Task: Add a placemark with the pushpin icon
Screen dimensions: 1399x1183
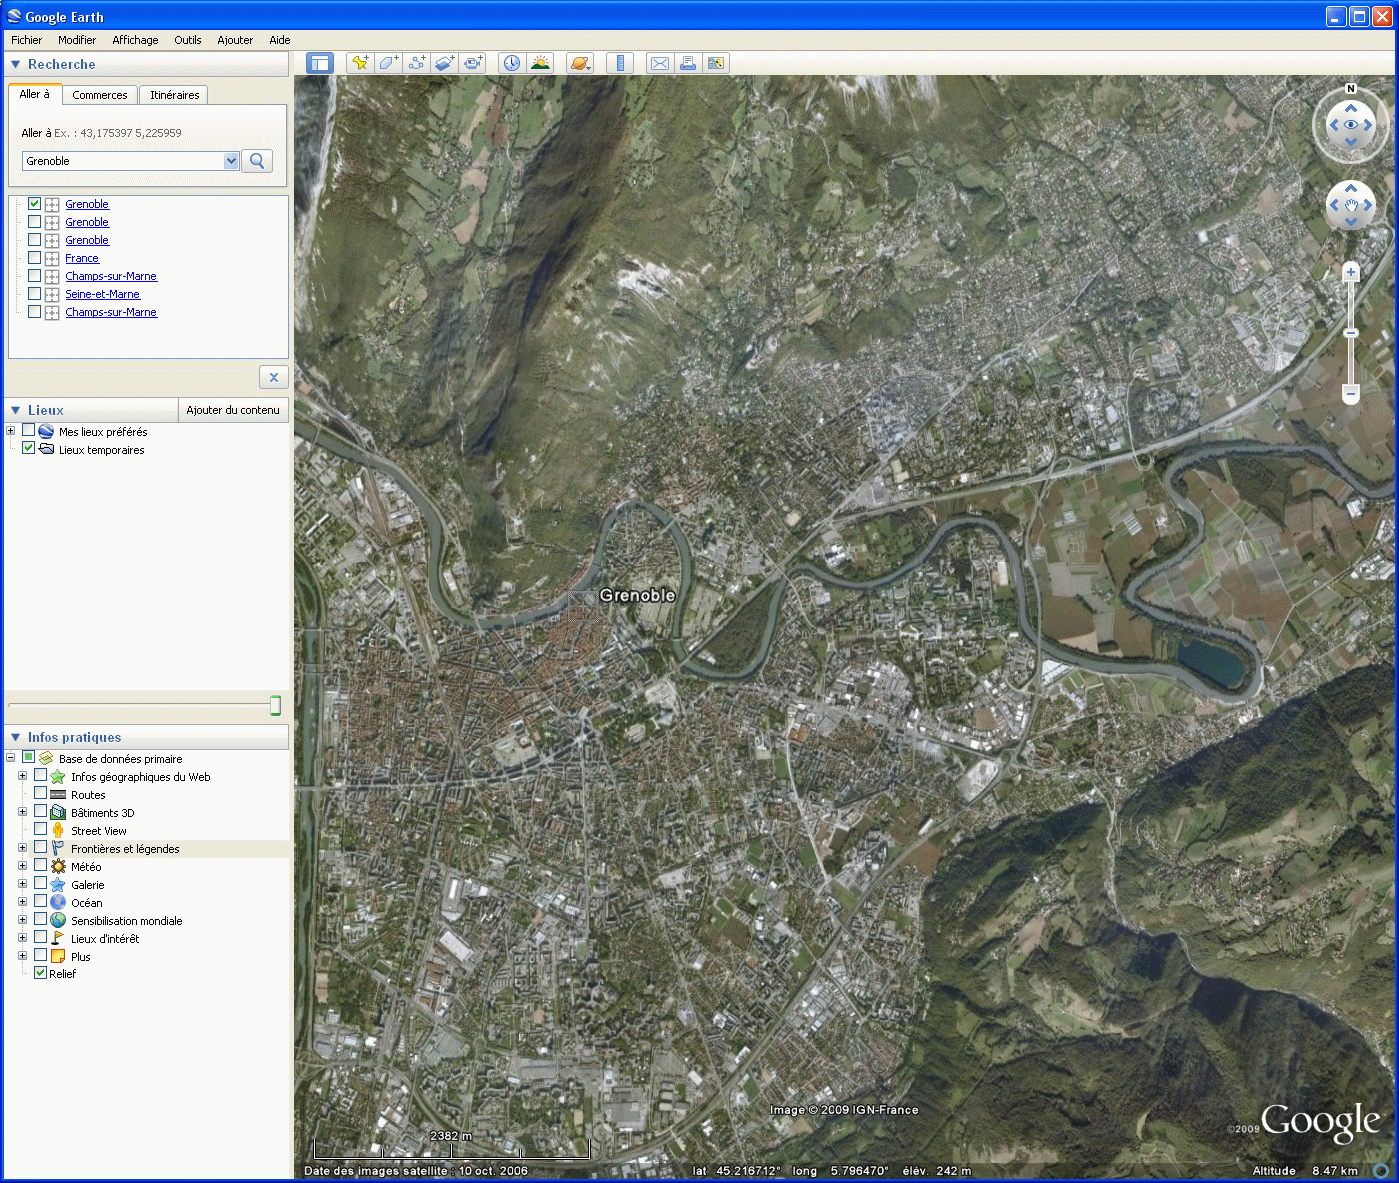Action: (x=359, y=63)
